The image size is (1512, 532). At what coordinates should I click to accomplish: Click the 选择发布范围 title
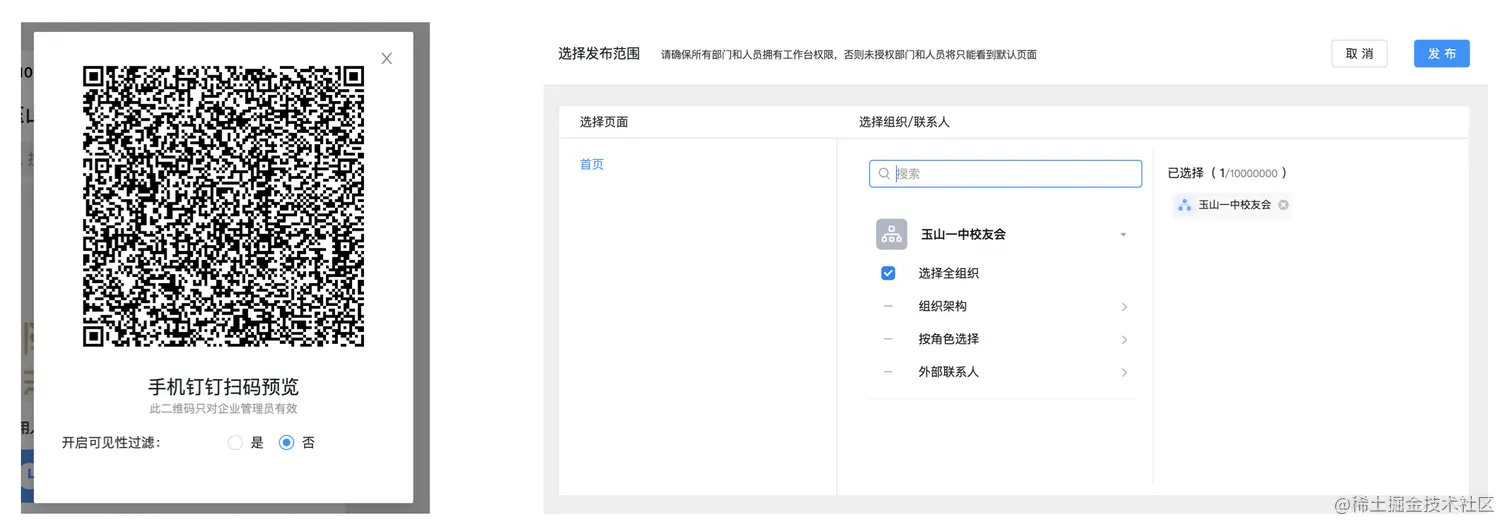tap(599, 53)
